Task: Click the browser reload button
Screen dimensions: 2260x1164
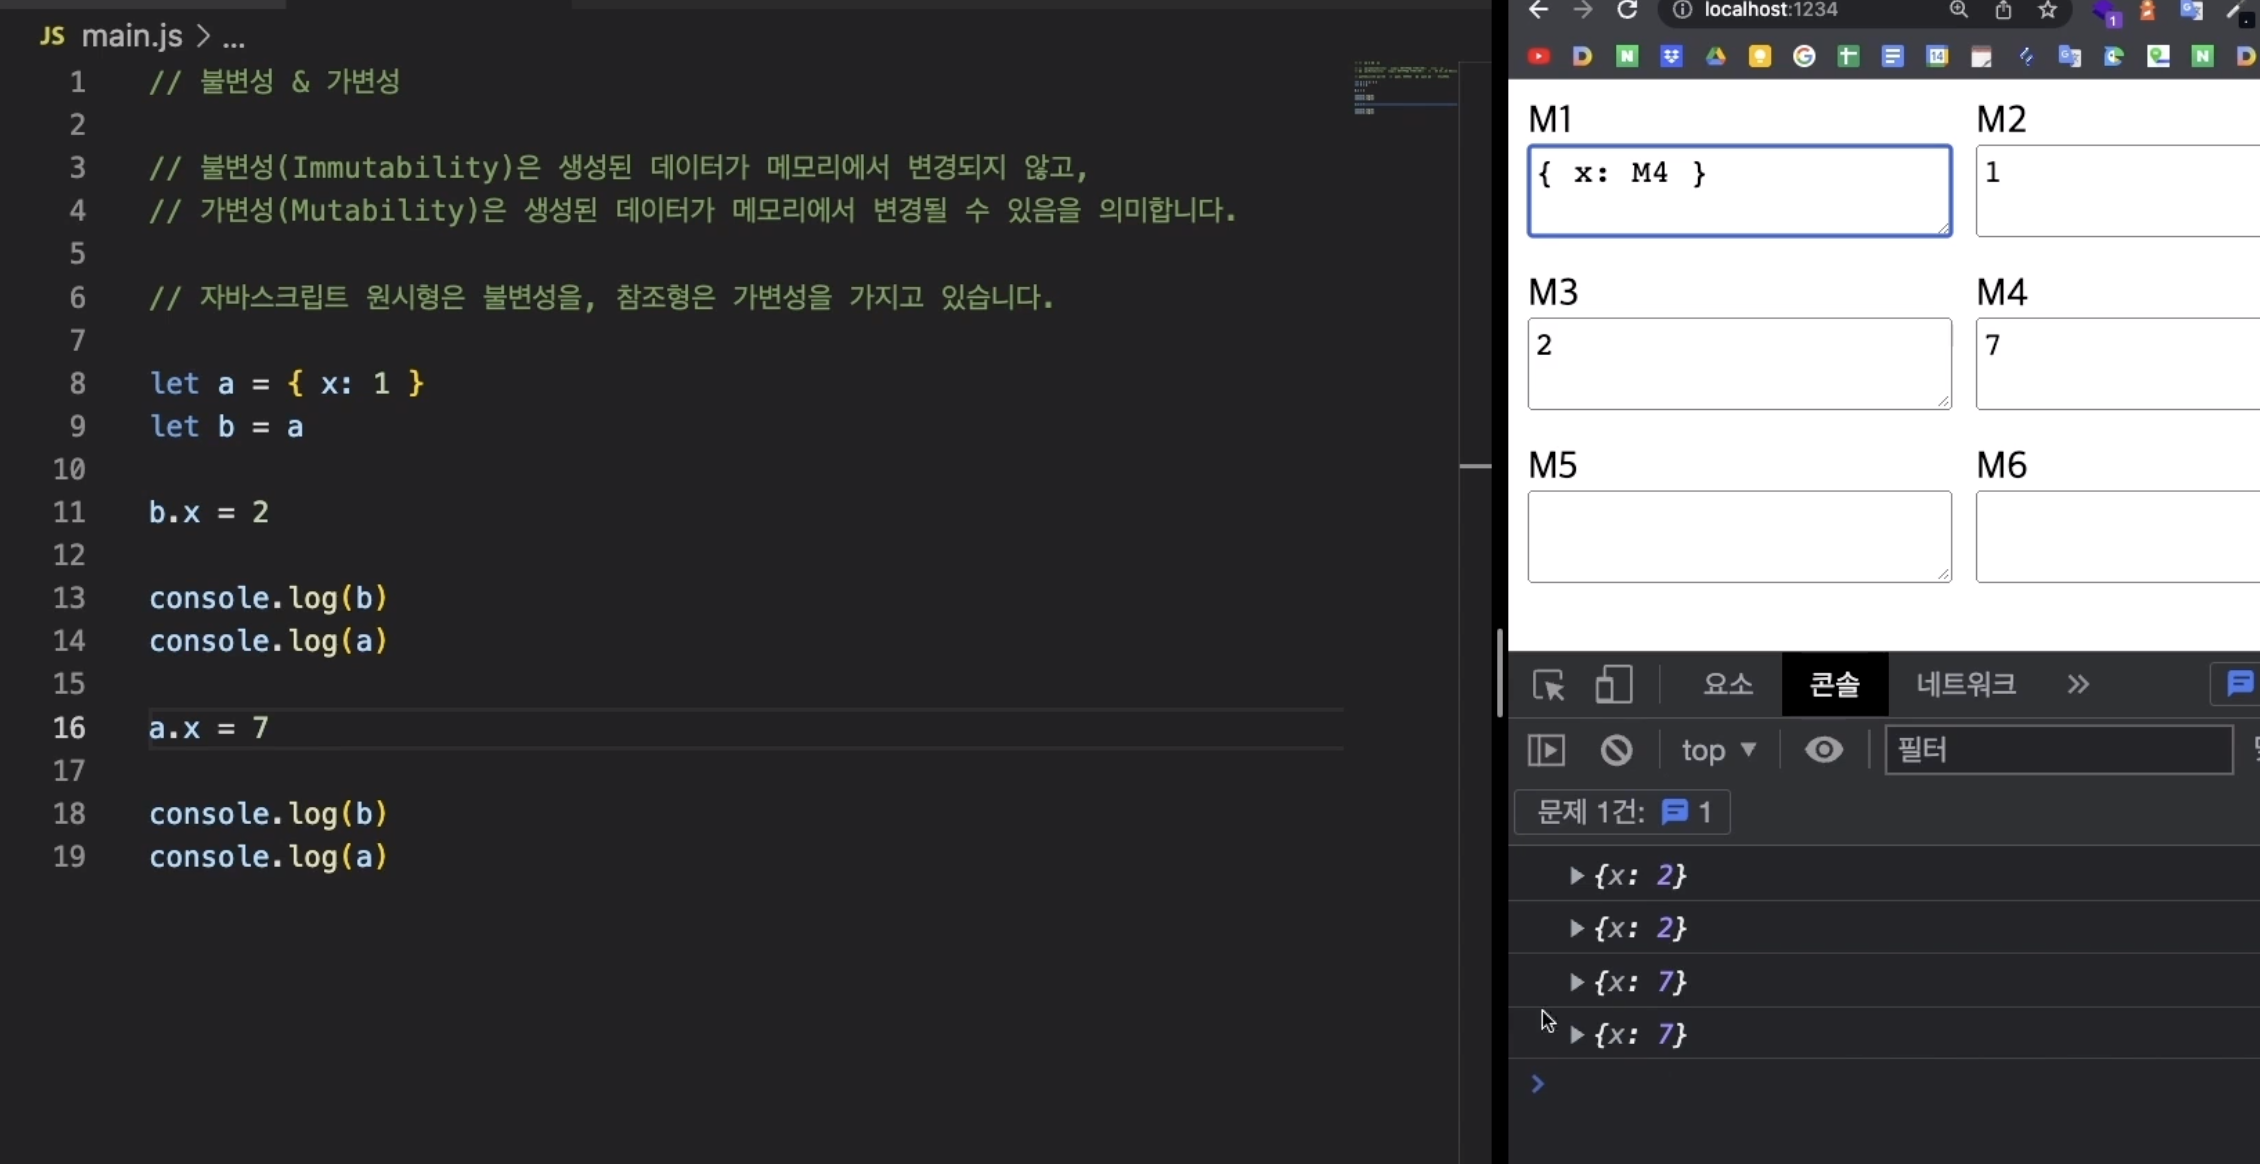Action: coord(1627,11)
